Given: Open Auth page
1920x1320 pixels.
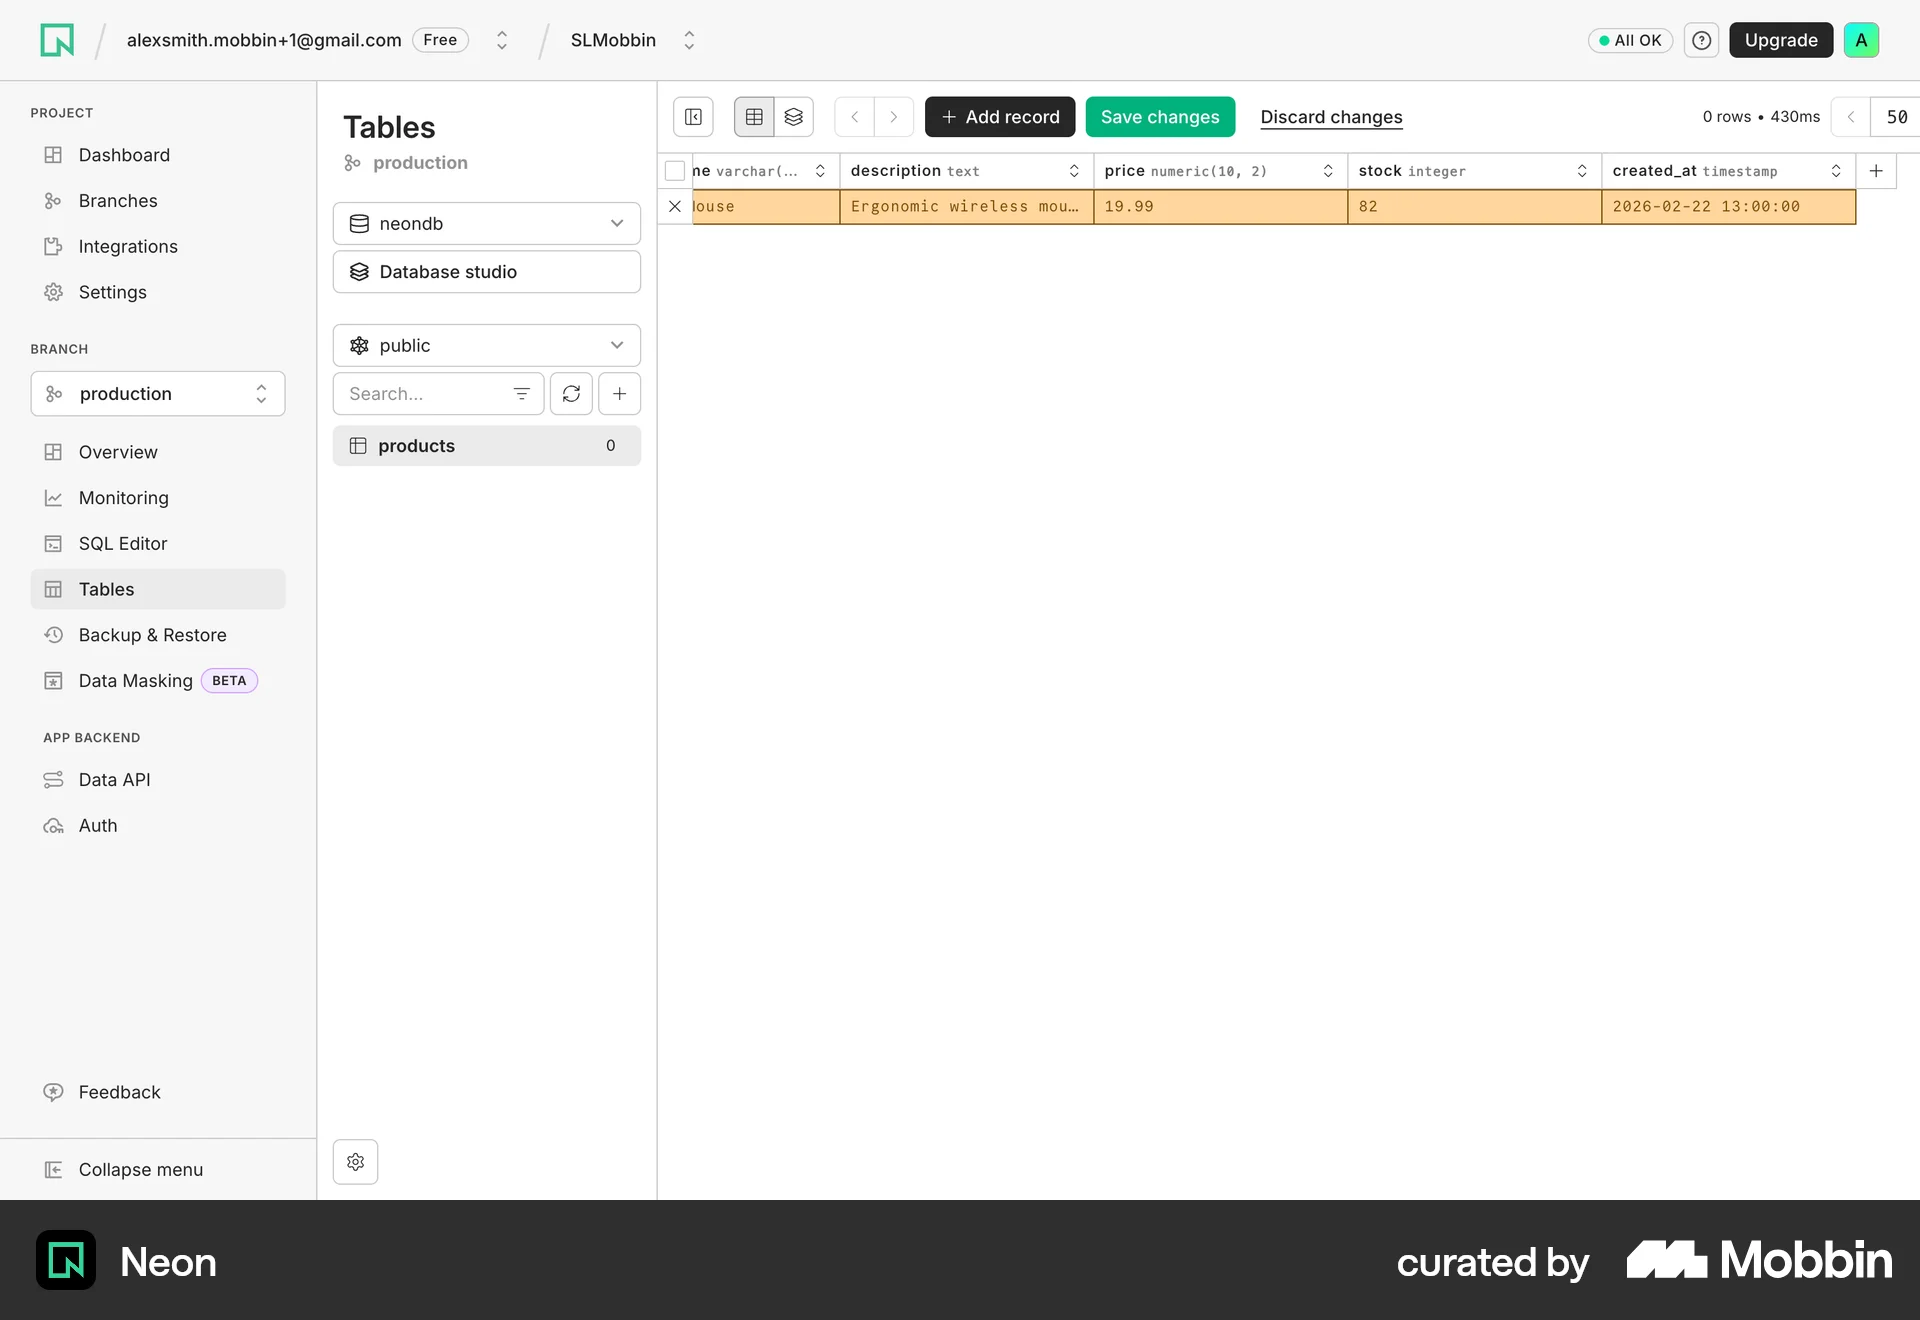Looking at the screenshot, I should coord(158,826).
